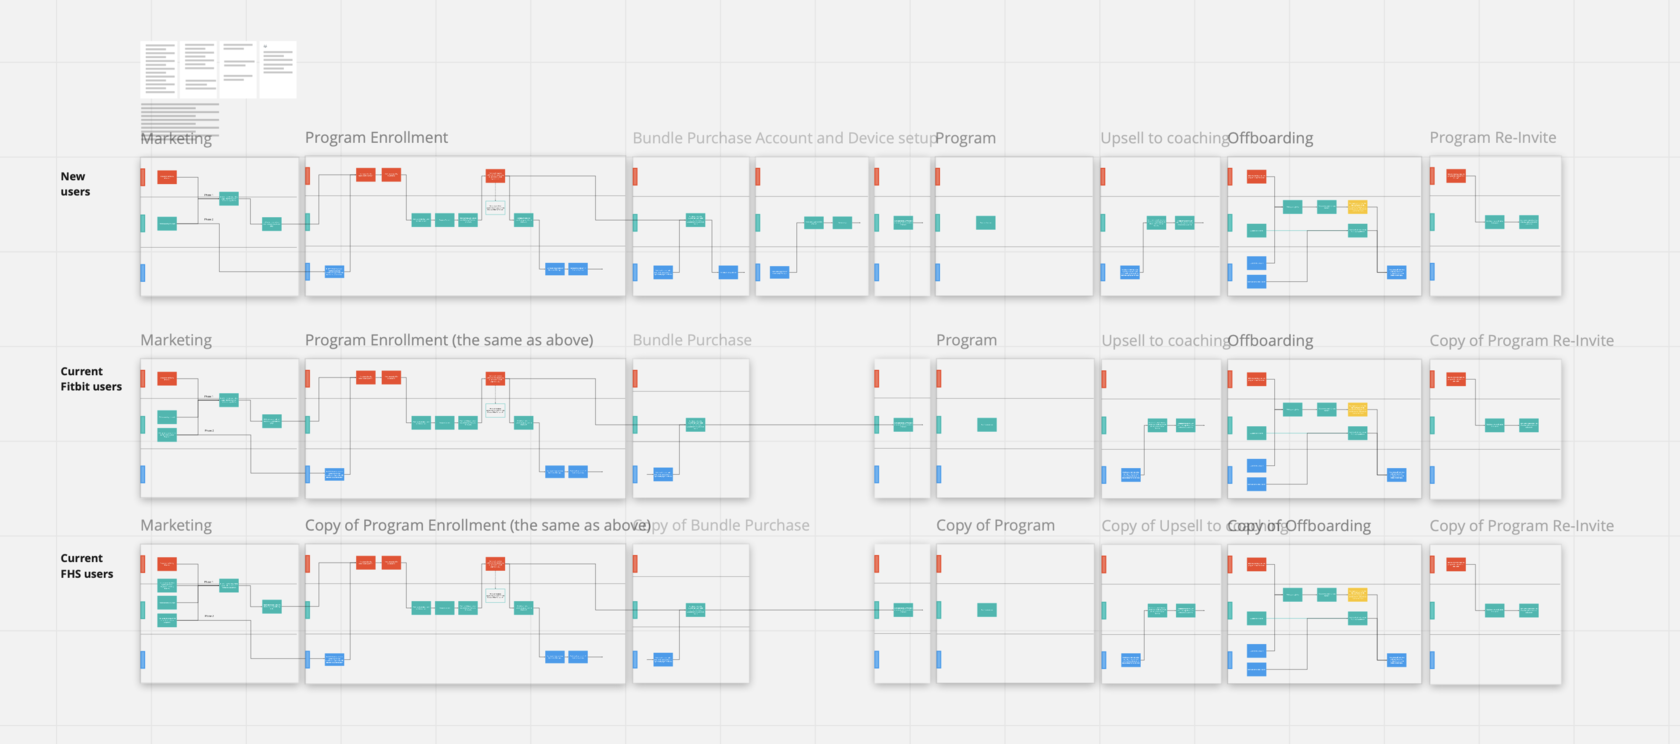Select the "Copy of Bundle Purchase" frame title

722,525
